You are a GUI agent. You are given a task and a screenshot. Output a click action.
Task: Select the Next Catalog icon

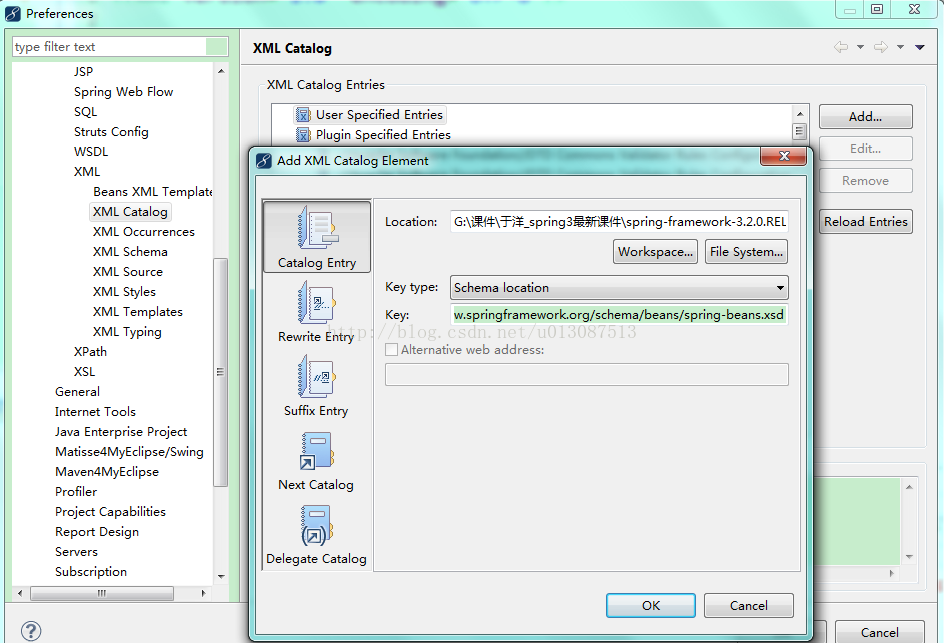pyautogui.click(x=316, y=451)
